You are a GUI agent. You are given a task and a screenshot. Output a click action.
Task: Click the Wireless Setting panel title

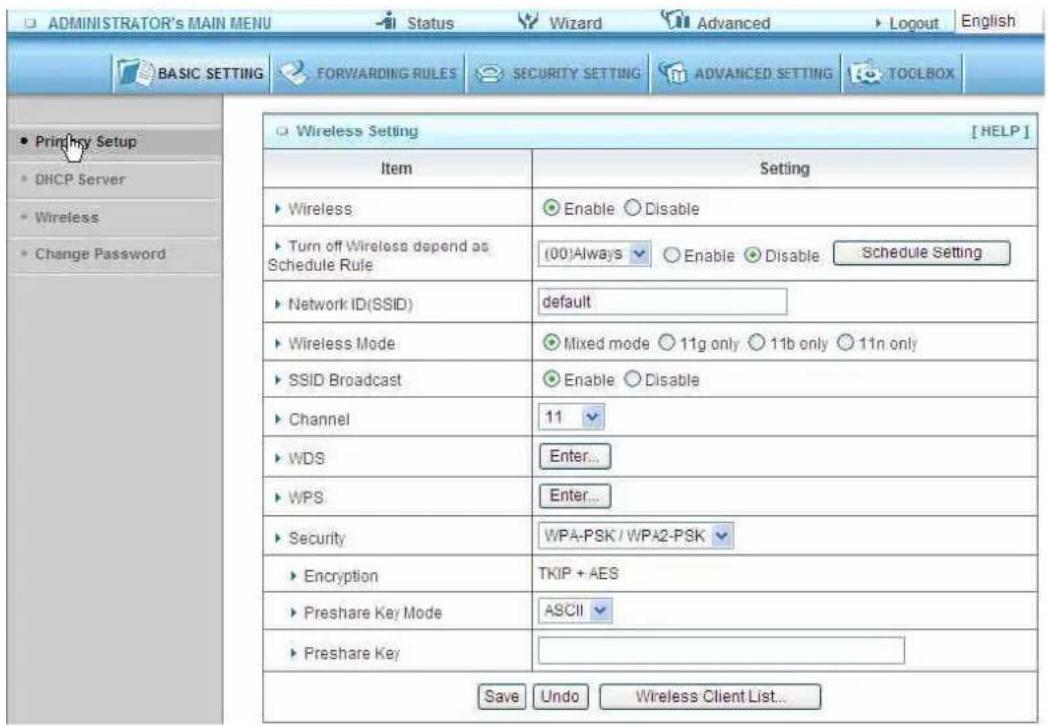pos(357,131)
